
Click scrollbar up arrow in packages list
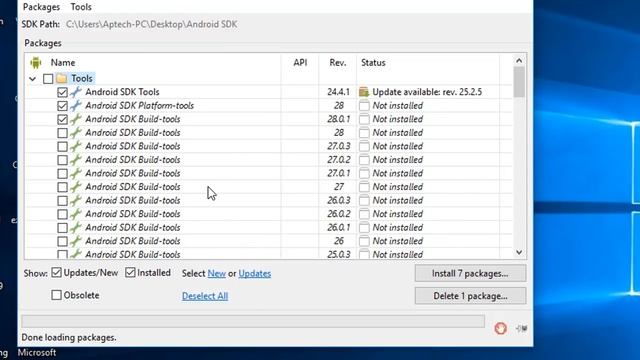pyautogui.click(x=519, y=61)
